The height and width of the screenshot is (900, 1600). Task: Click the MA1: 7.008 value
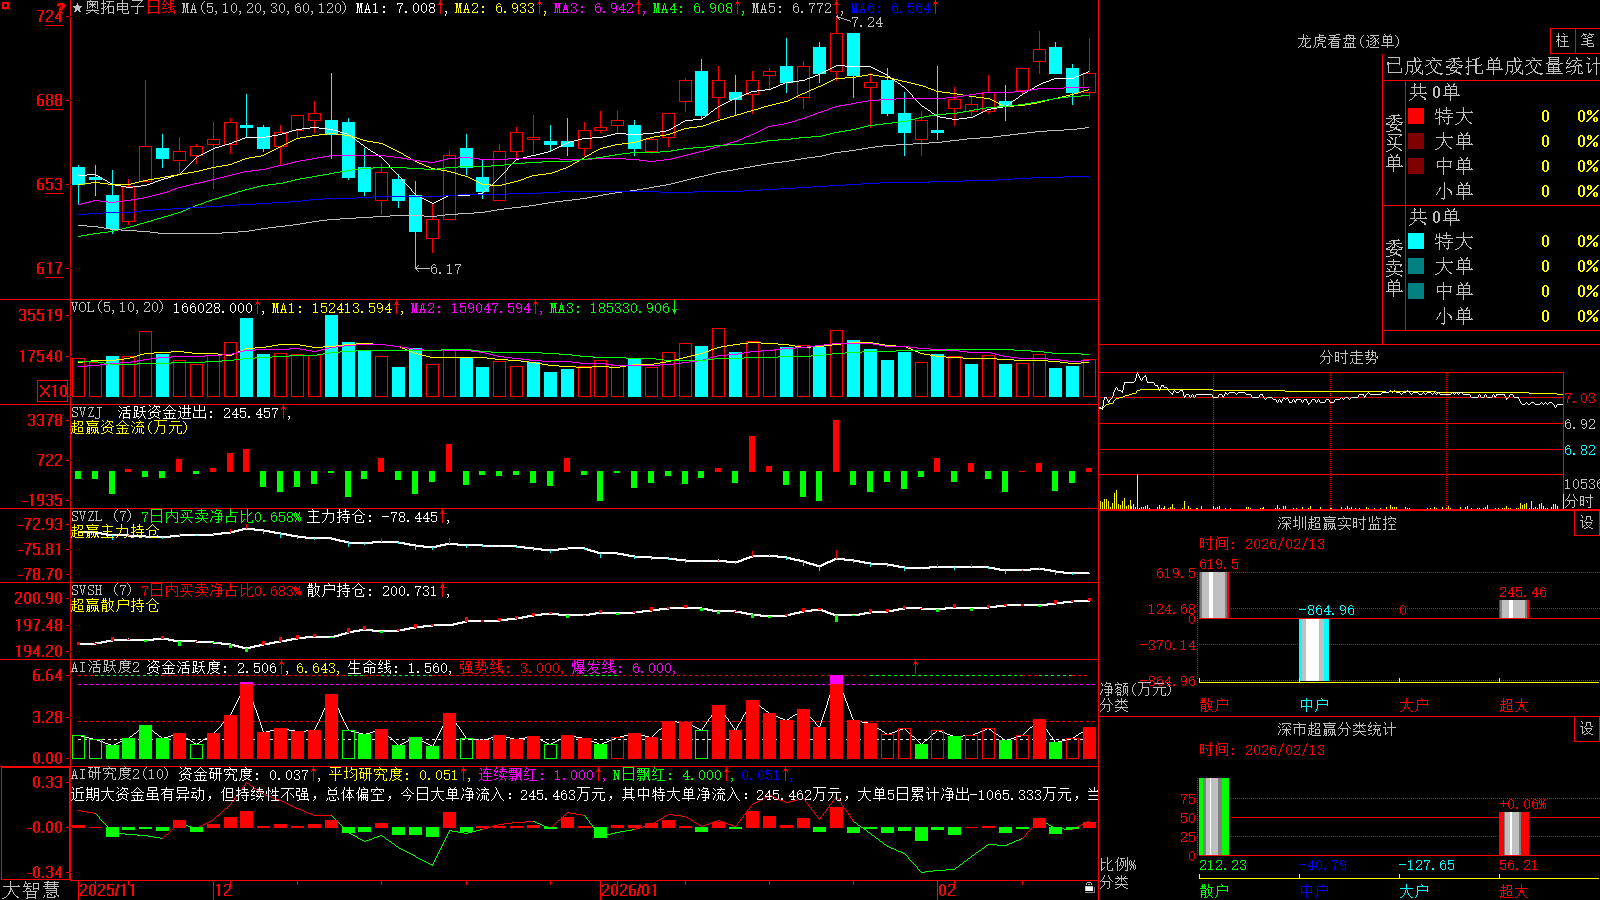tap(400, 8)
